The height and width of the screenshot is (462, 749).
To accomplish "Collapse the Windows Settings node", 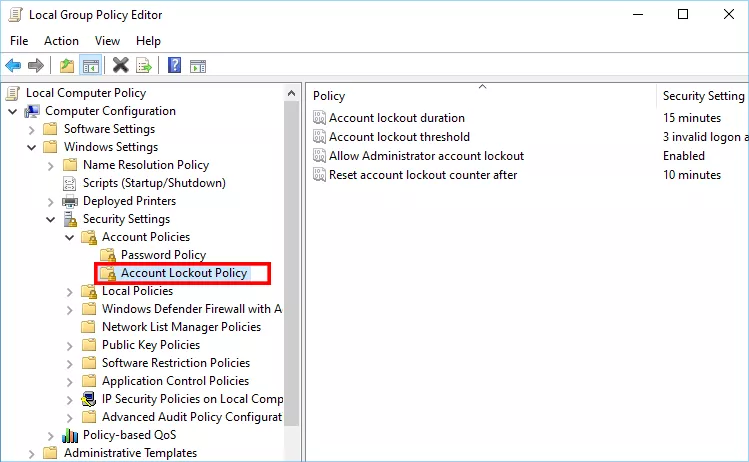I will coord(32,148).
